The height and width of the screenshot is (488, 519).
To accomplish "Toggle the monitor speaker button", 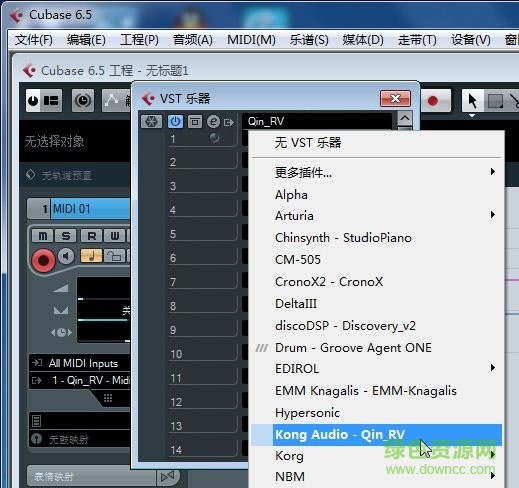I will (x=66, y=256).
